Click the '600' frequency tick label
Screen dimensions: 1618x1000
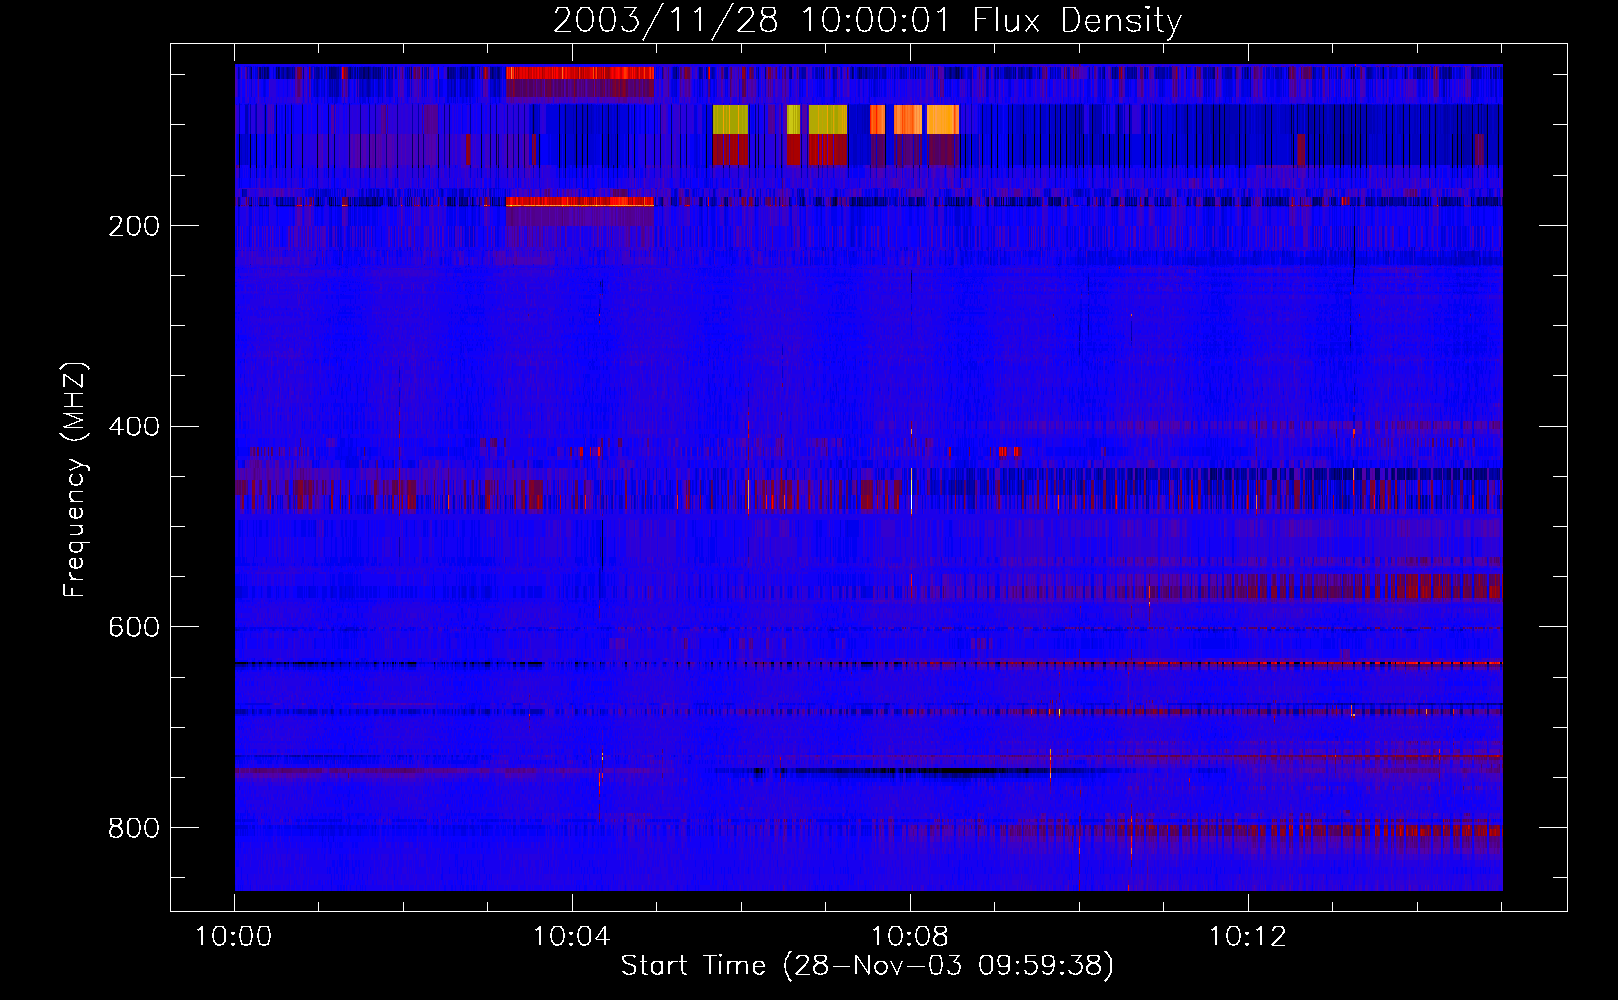click(x=134, y=627)
